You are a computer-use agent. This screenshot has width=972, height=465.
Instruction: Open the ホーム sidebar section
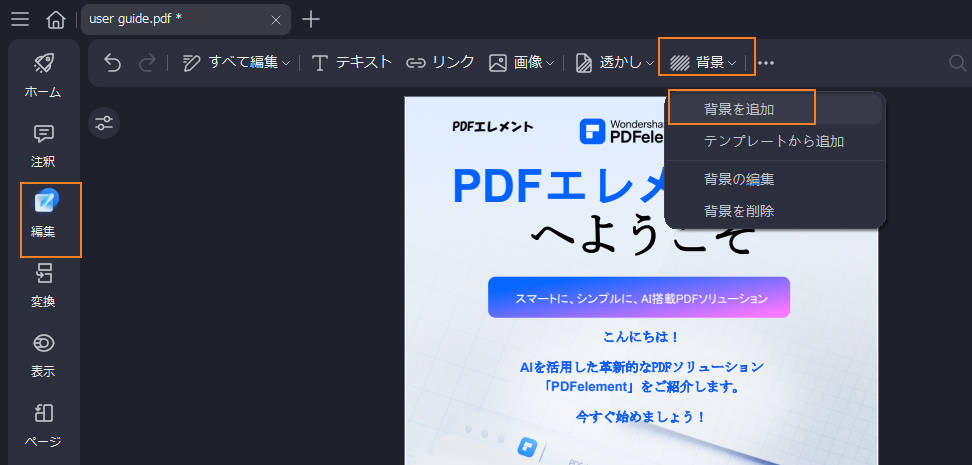43,75
